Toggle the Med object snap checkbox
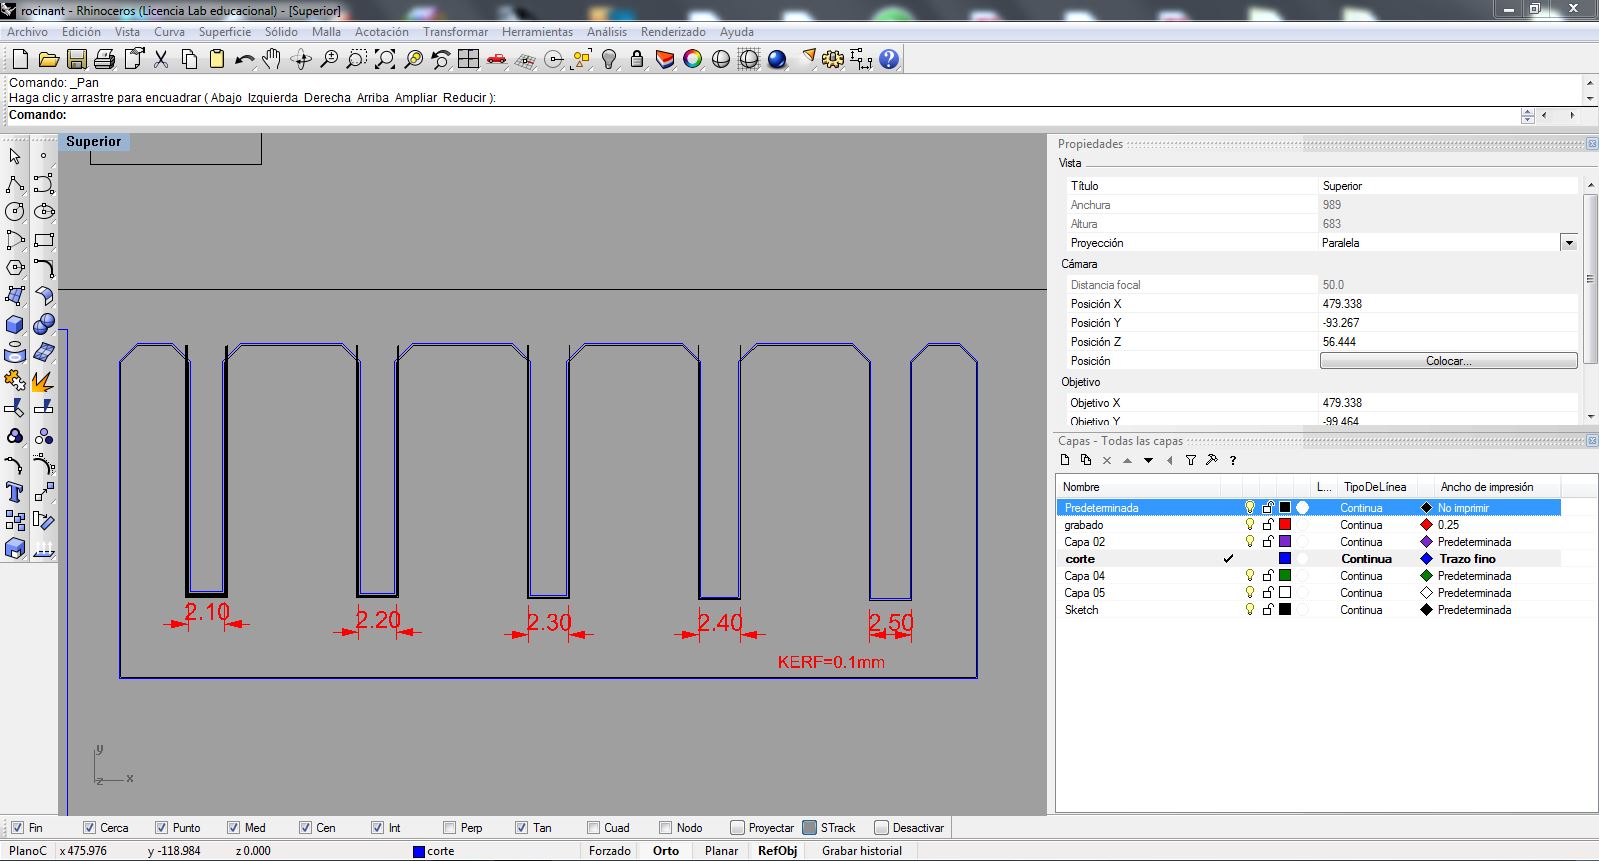1599x861 pixels. tap(233, 827)
